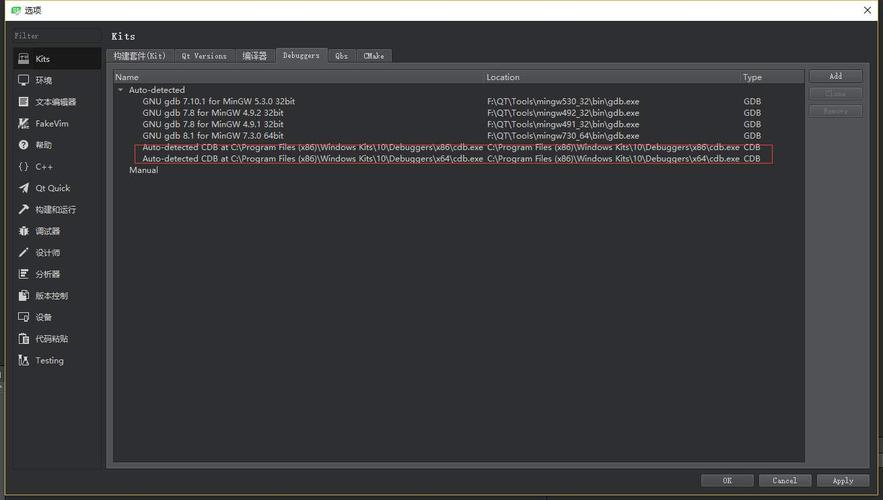Select the FakeVim settings icon
The image size is (883, 500).
pos(24,124)
